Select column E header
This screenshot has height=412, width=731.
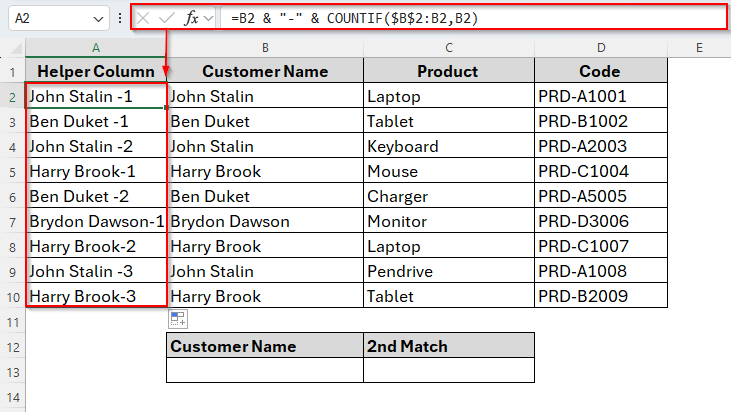(698, 47)
